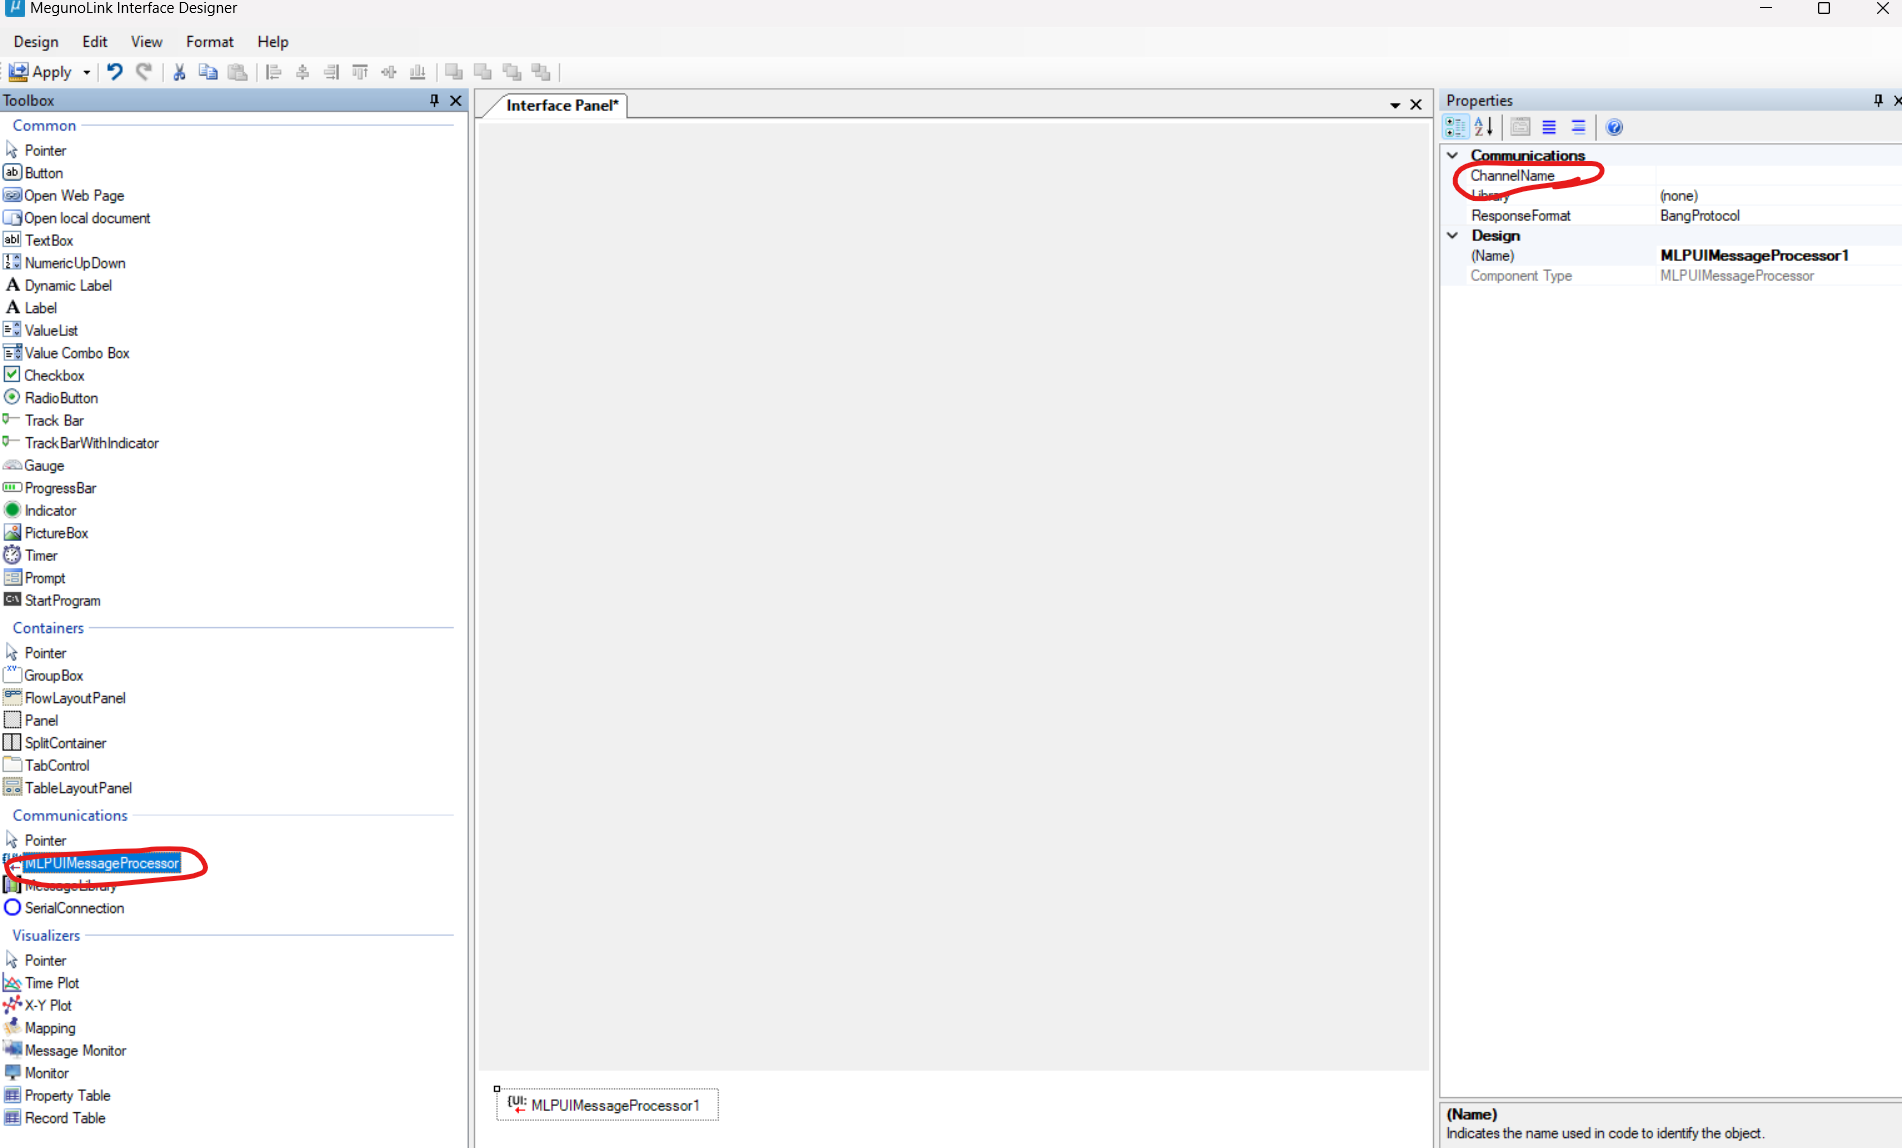Image resolution: width=1902 pixels, height=1148 pixels.
Task: Click the Align Lefts toolbar icon
Action: click(273, 72)
